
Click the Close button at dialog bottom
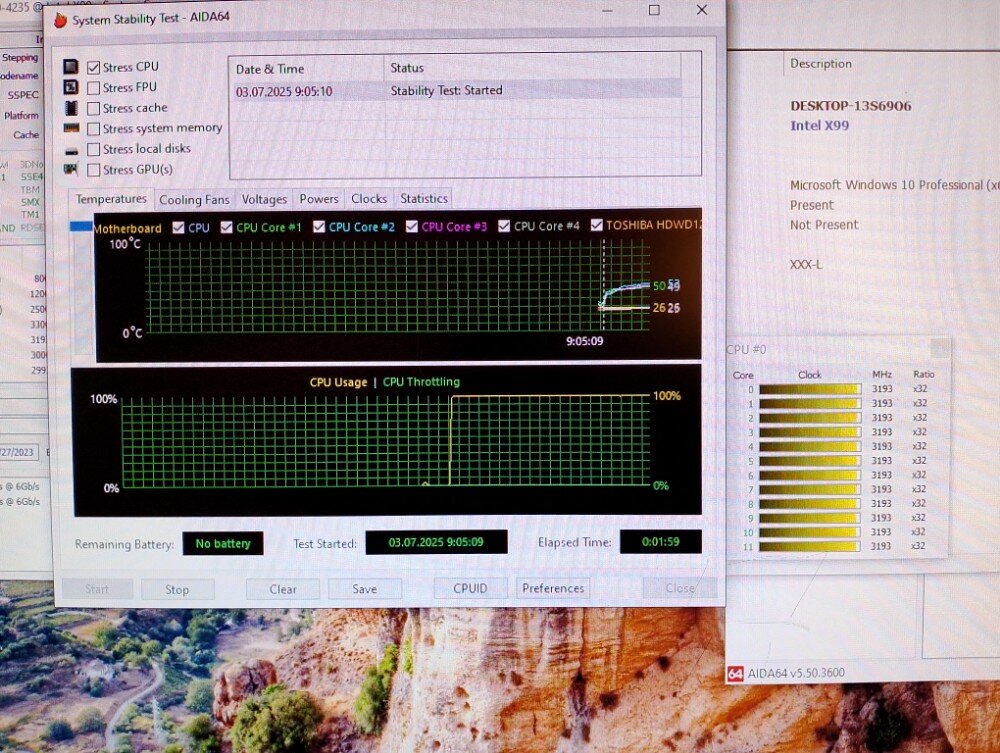tap(680, 588)
